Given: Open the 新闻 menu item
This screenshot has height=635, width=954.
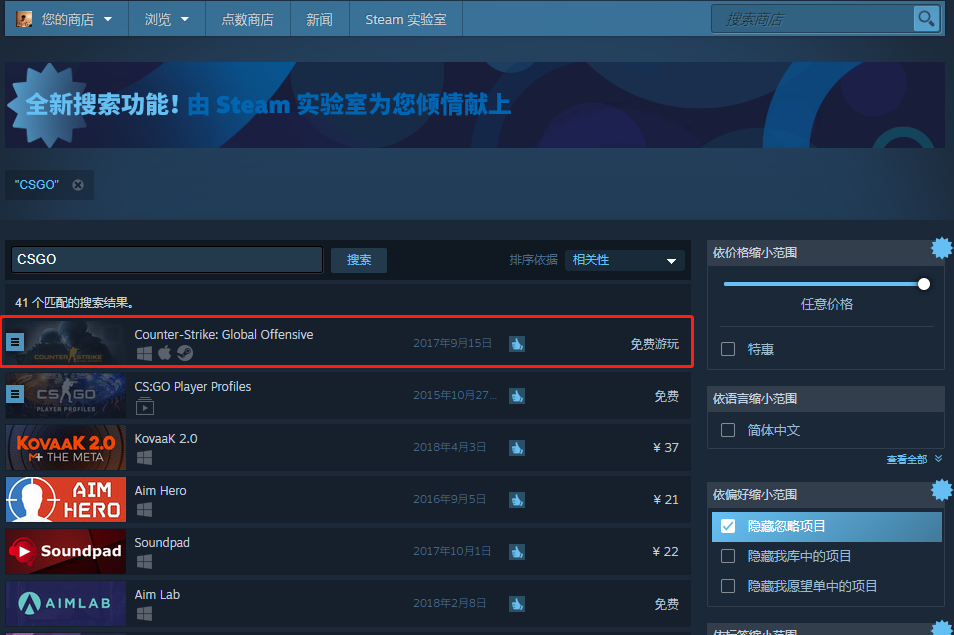Looking at the screenshot, I should (x=319, y=18).
